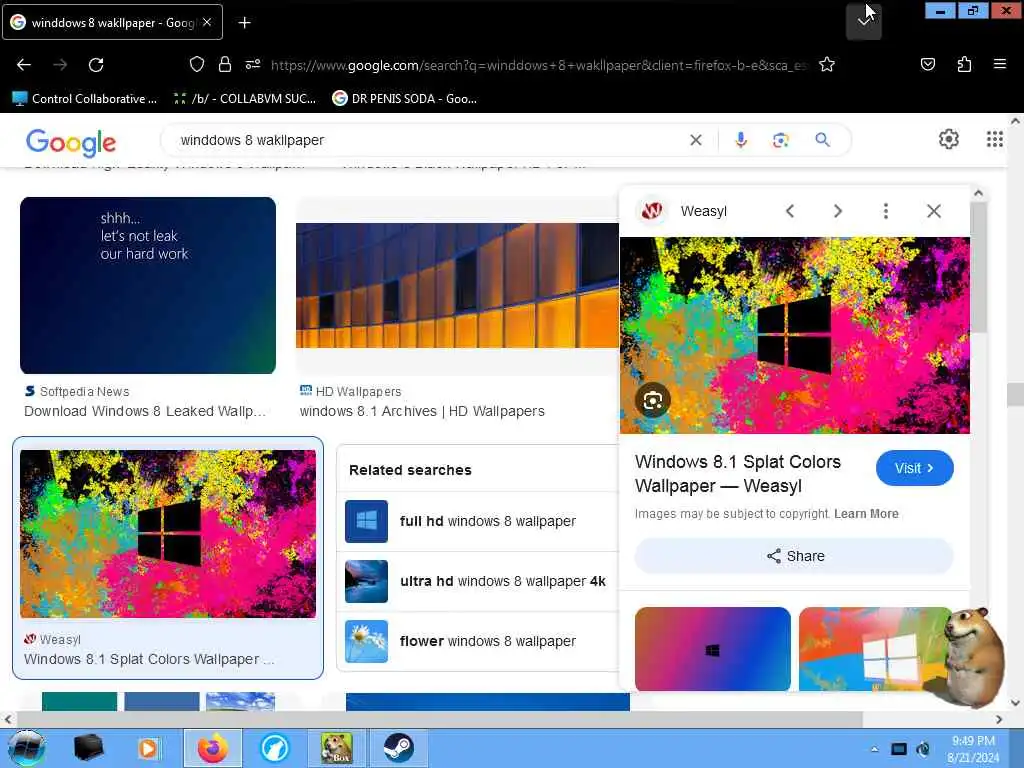Go back to the previous page
This screenshot has width=1024, height=768.
tap(24, 65)
